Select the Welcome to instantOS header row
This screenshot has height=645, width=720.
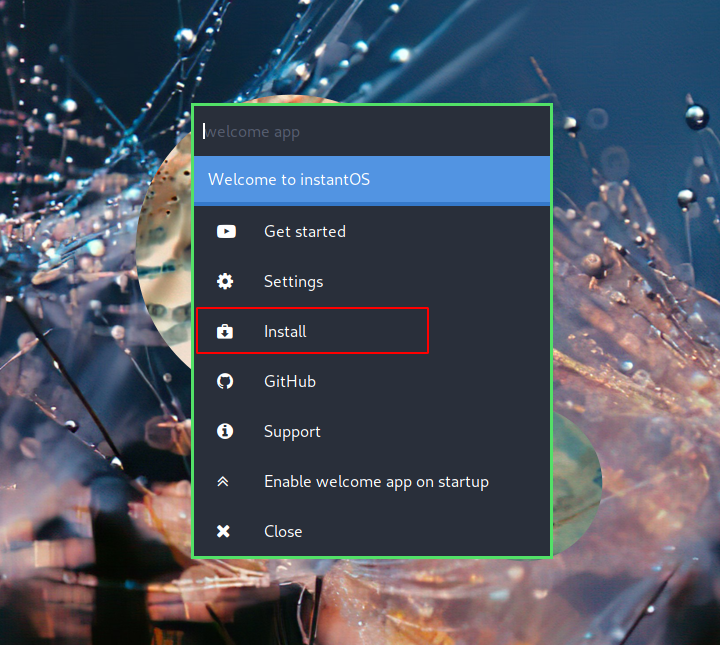click(x=372, y=180)
